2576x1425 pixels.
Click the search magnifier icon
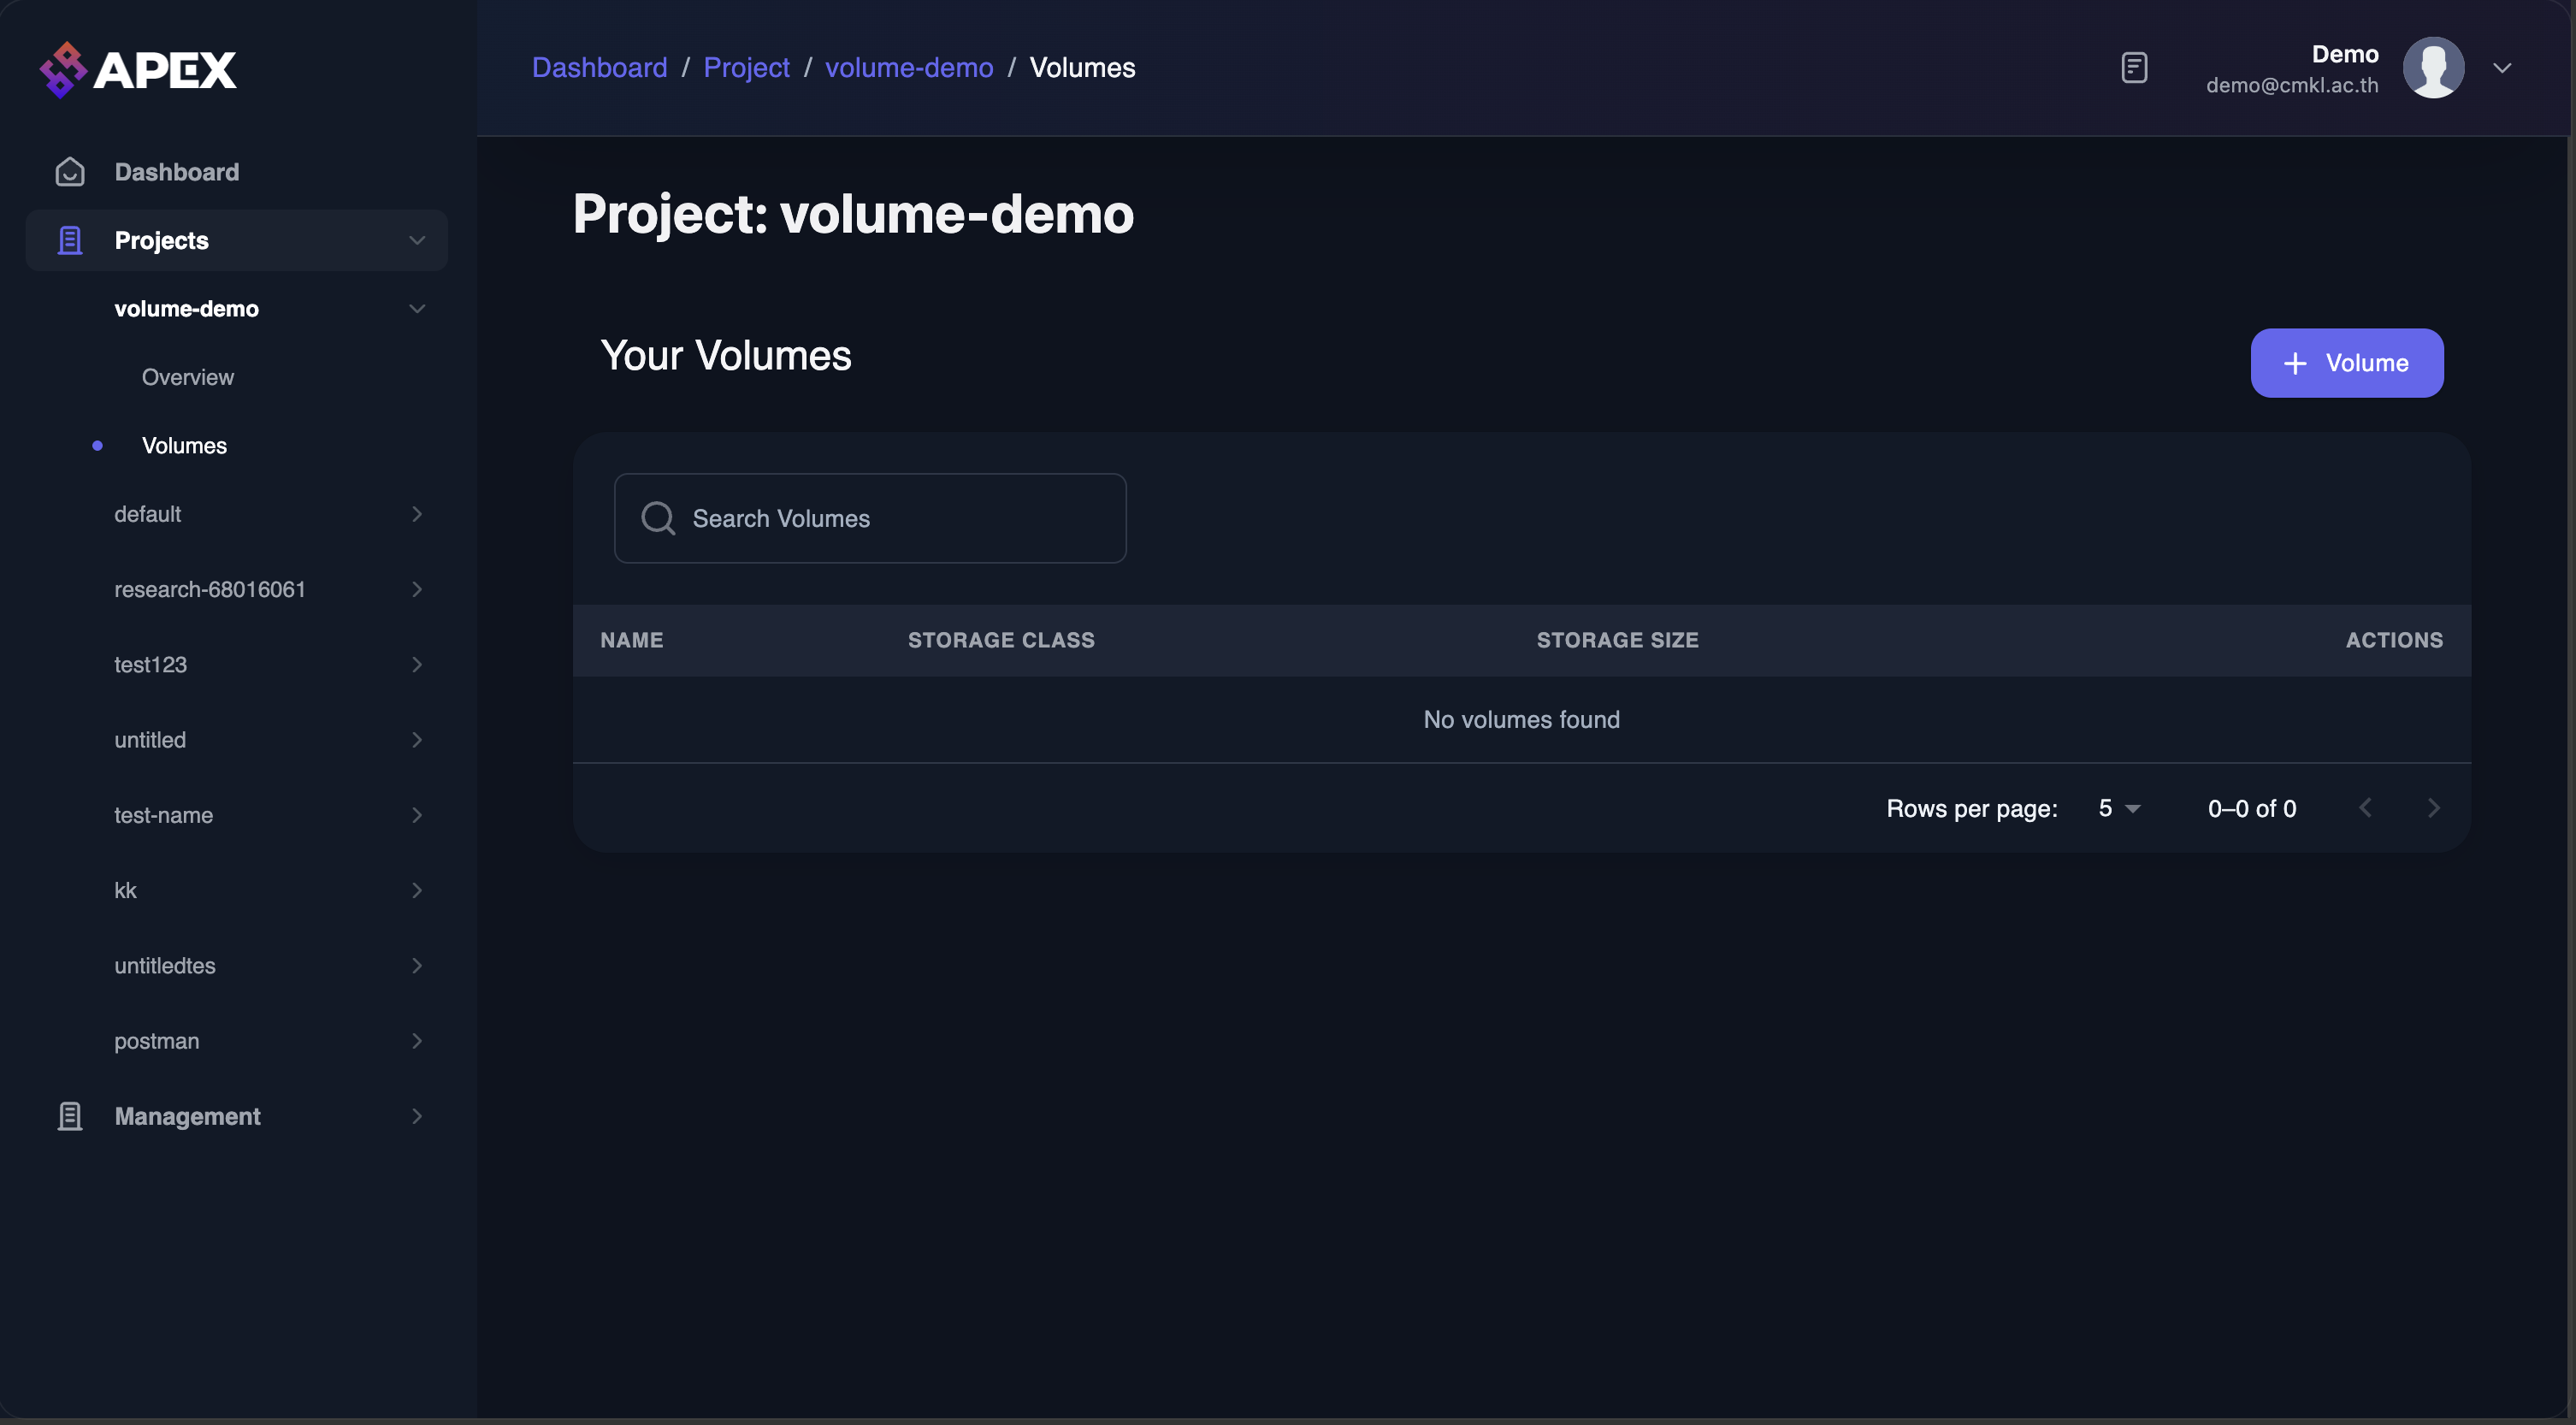click(x=658, y=518)
